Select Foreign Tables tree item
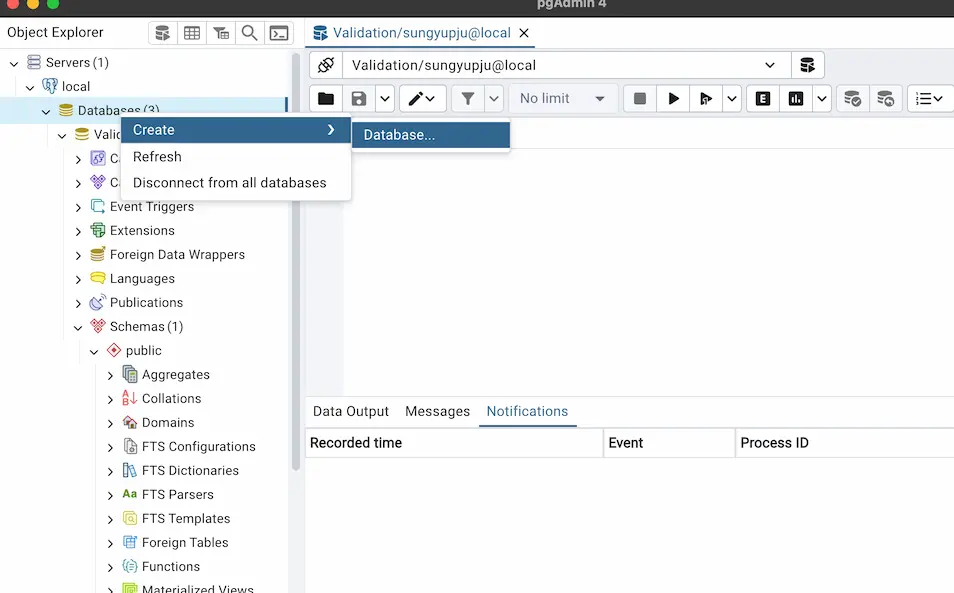 click(185, 543)
